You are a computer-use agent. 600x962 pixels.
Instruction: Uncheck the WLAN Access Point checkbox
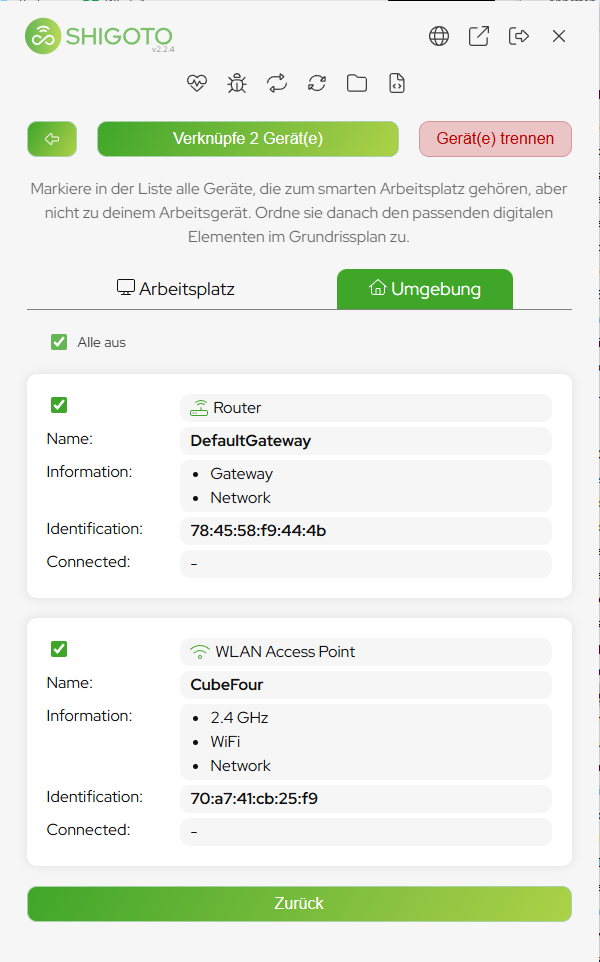pyautogui.click(x=59, y=649)
